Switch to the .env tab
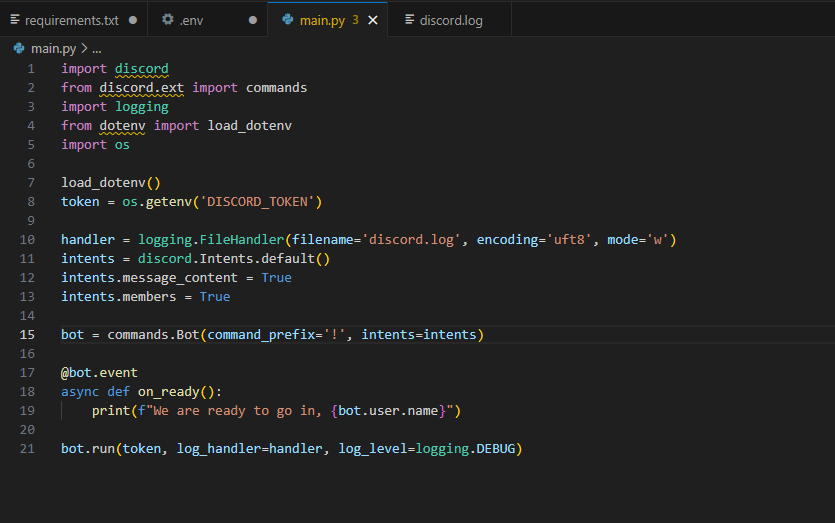This screenshot has width=835, height=523. point(208,20)
